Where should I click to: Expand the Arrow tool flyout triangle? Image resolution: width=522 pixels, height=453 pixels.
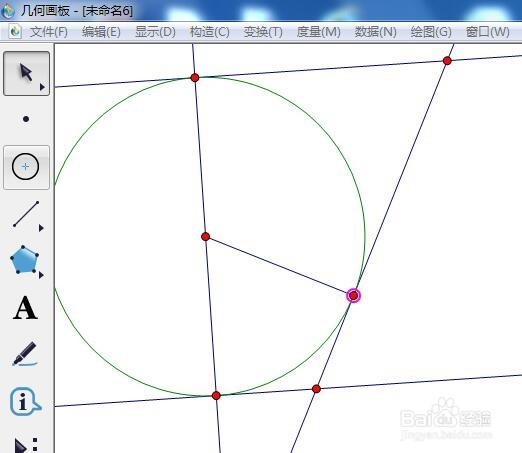pos(42,87)
